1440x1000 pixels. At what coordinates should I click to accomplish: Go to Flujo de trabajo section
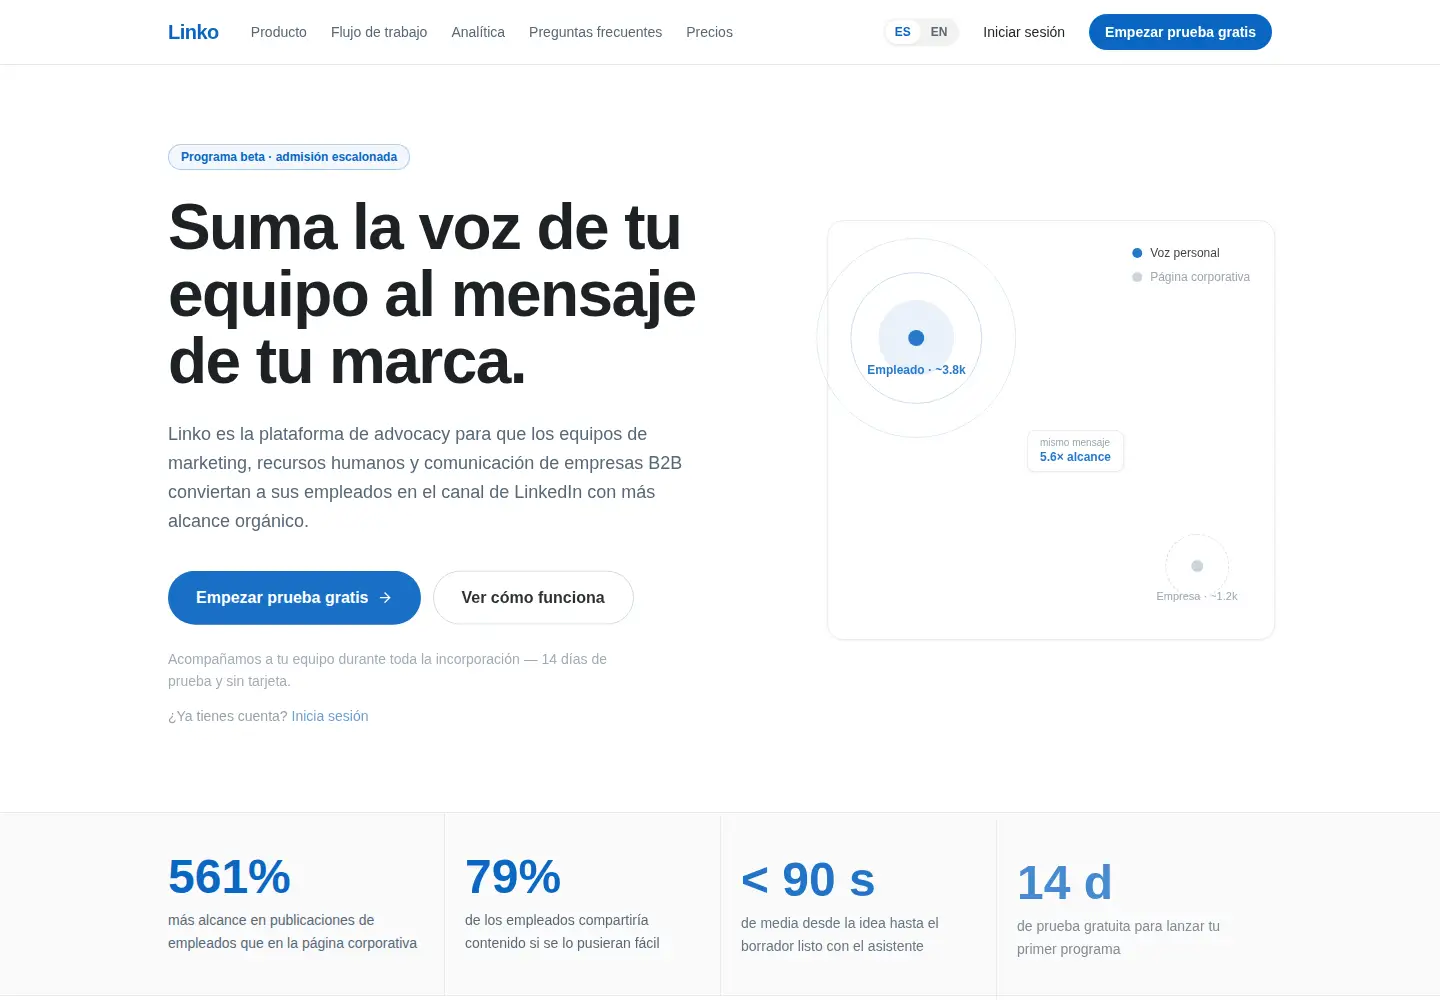tap(379, 32)
